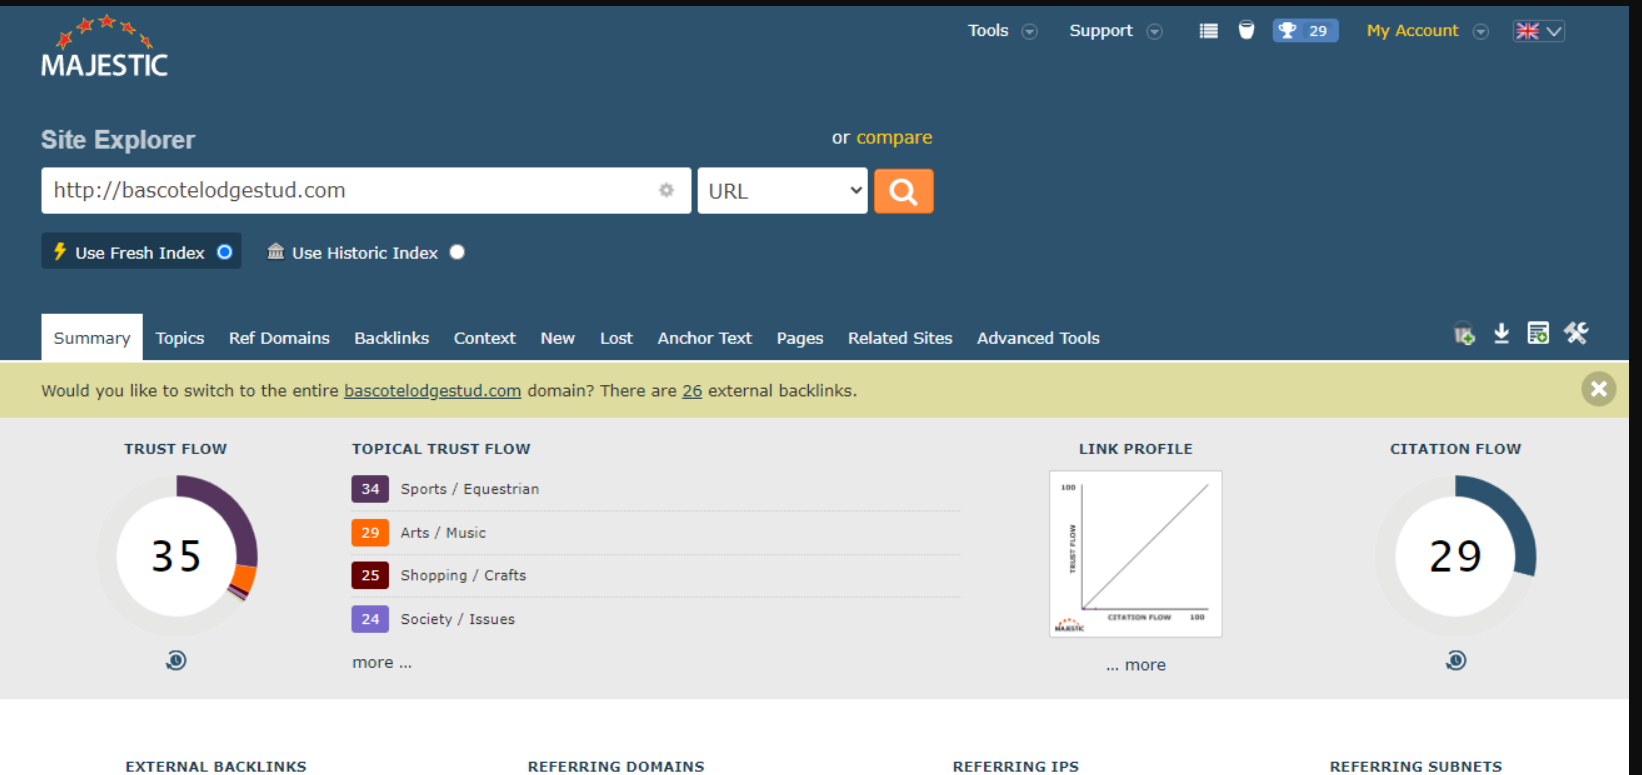Expand the Support menu
Screen dimensions: 1642x775
pyautogui.click(x=1116, y=31)
